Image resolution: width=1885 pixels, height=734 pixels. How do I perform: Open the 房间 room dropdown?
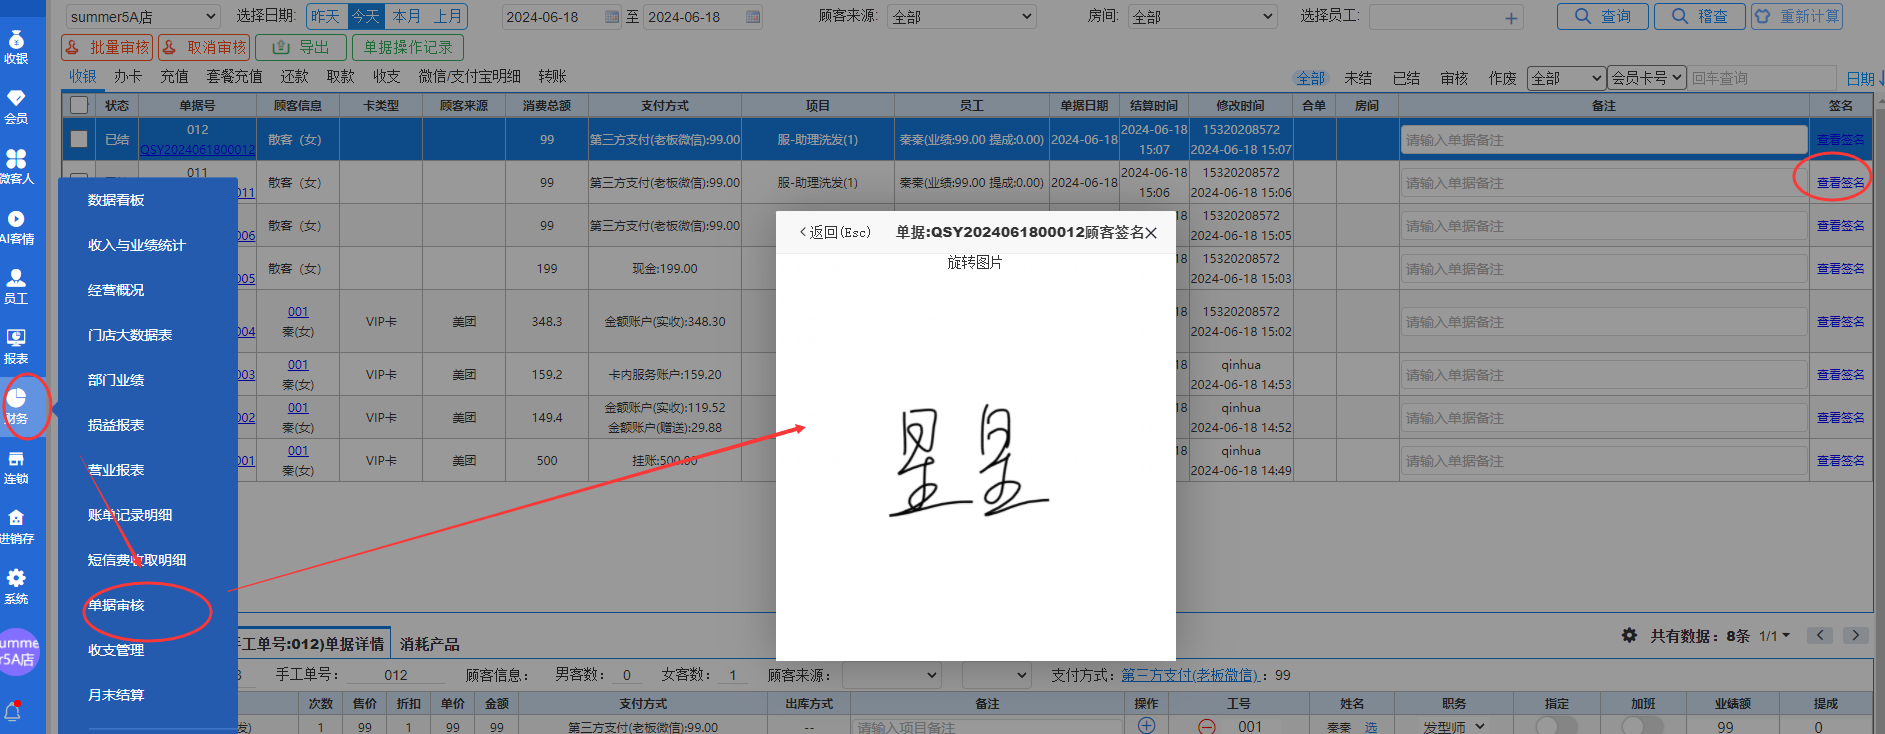pyautogui.click(x=1203, y=17)
